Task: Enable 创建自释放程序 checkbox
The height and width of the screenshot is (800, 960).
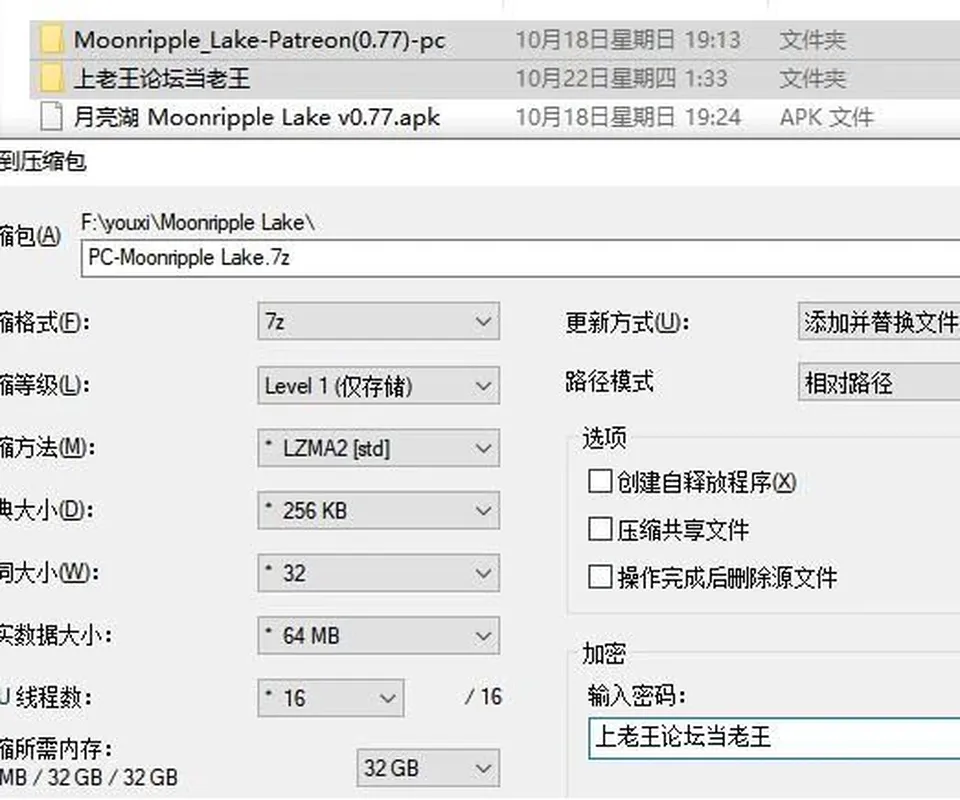Action: click(x=599, y=481)
